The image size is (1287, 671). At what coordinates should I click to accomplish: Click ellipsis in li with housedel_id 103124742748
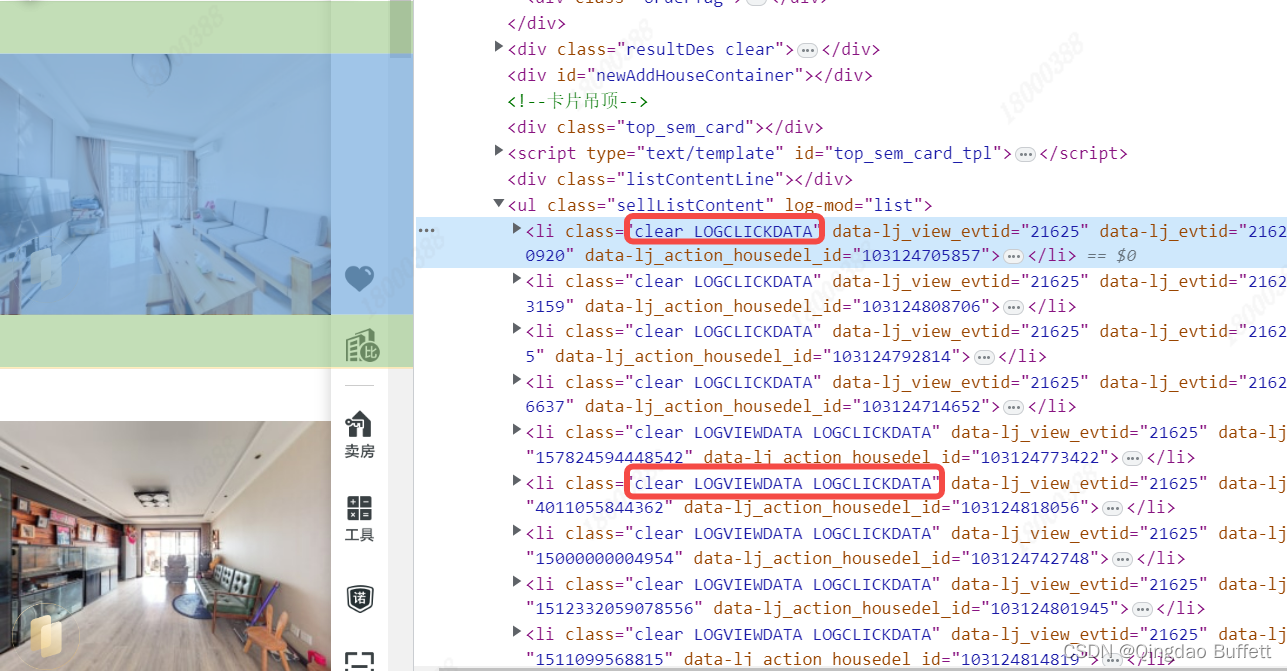(1122, 559)
